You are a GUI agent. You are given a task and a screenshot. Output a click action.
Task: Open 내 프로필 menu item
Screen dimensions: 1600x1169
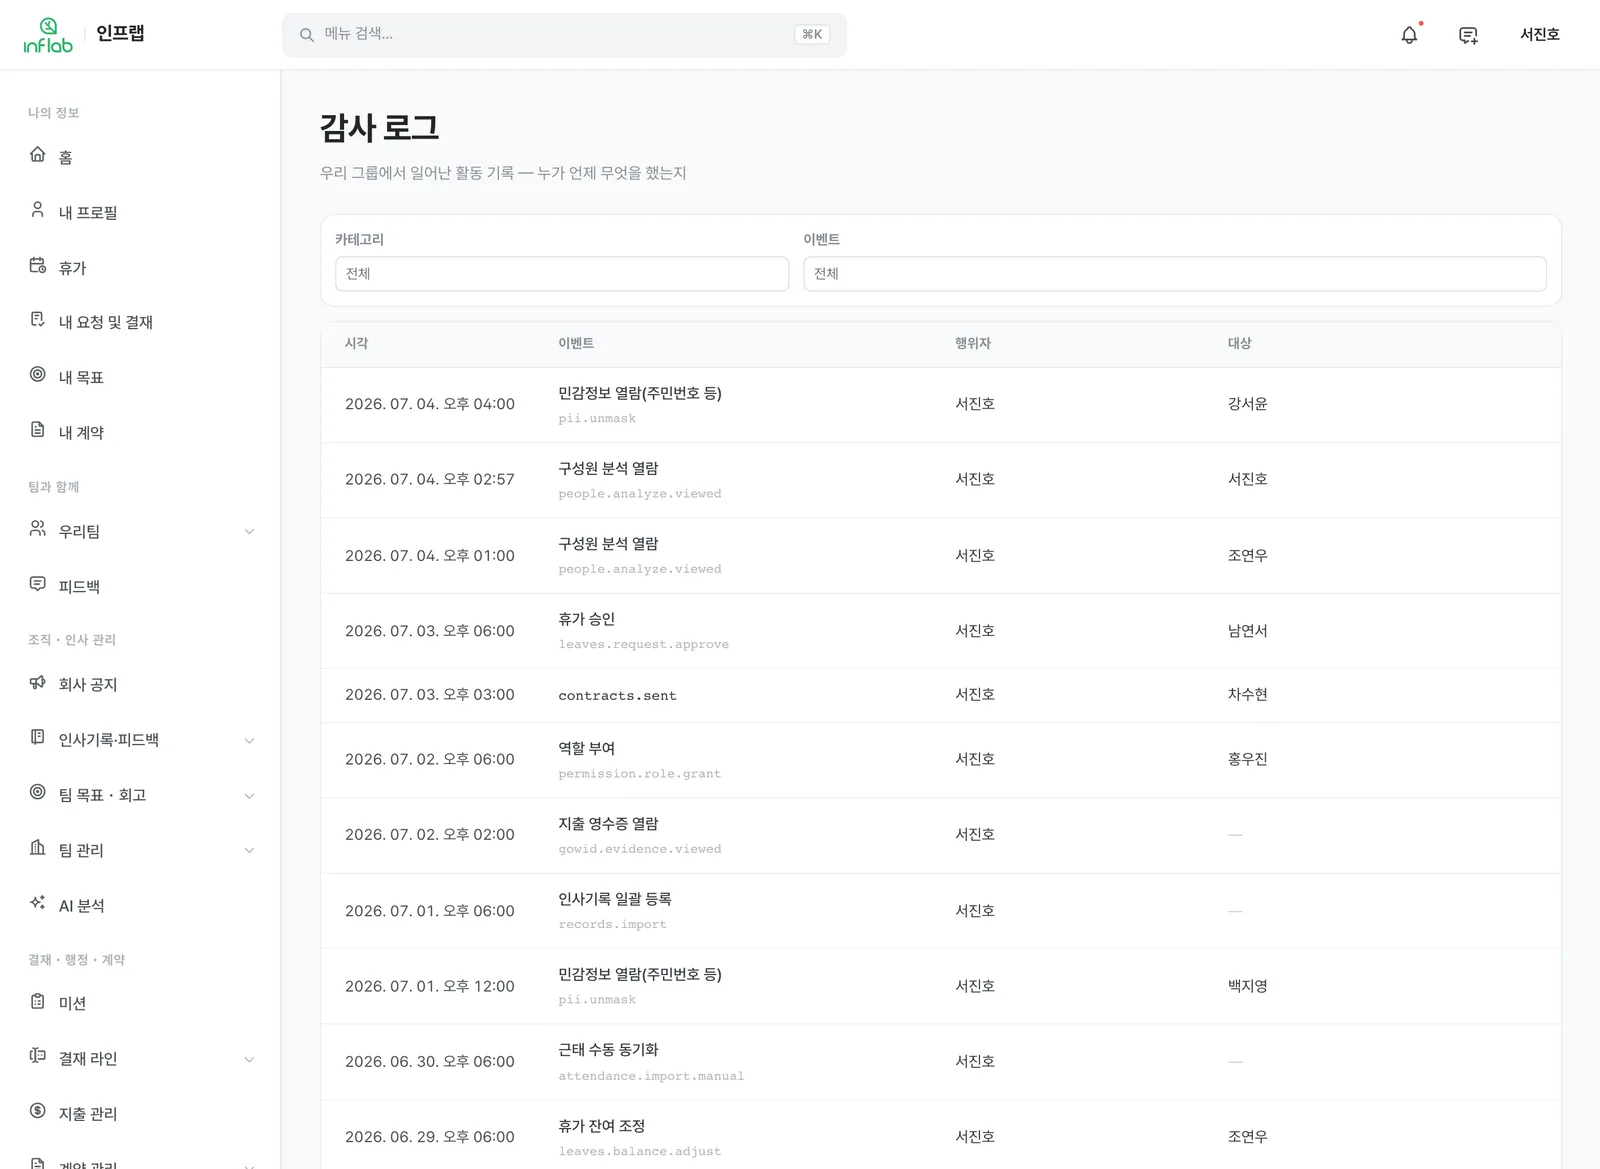(x=140, y=212)
